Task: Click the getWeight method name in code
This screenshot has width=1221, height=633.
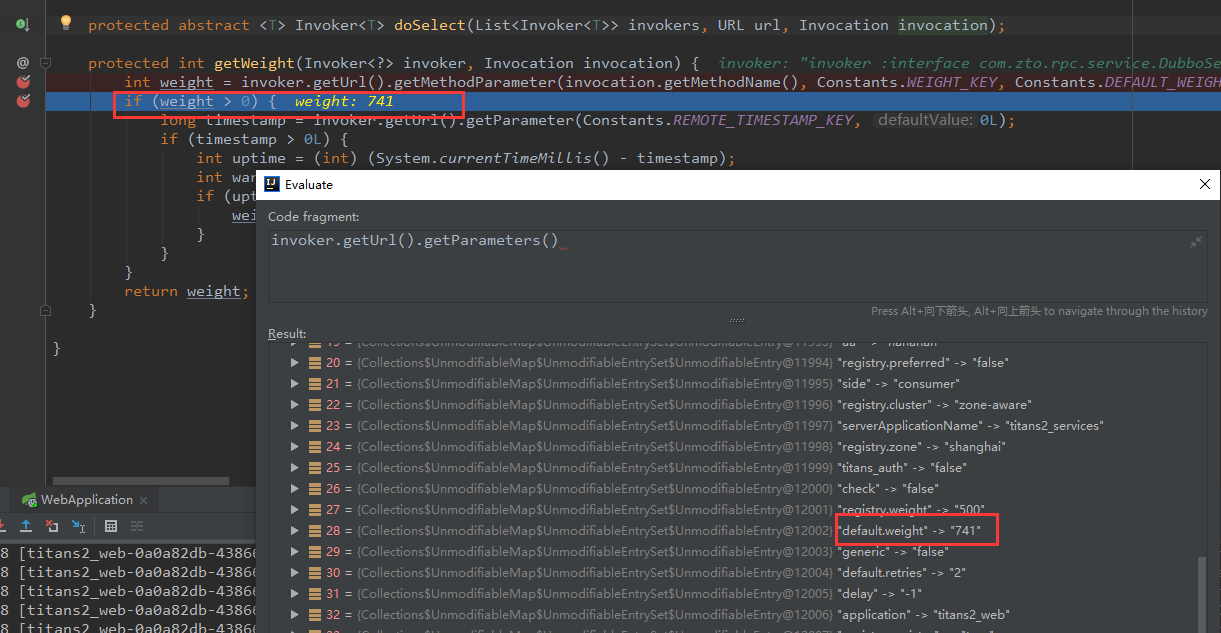Action: pos(255,63)
